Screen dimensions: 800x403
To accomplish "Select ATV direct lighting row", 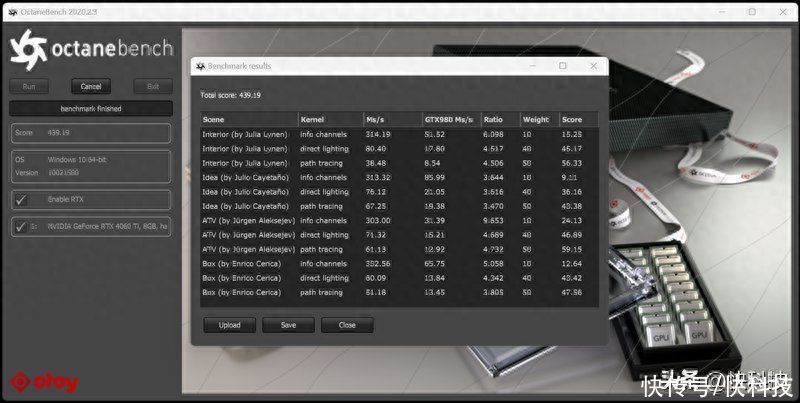I will click(399, 235).
